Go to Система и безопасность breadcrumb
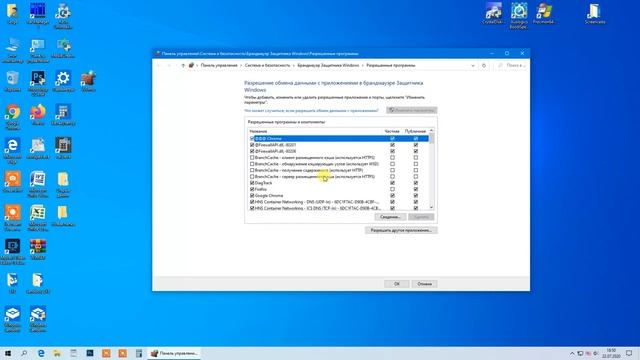640x360 pixels. [x=267, y=65]
